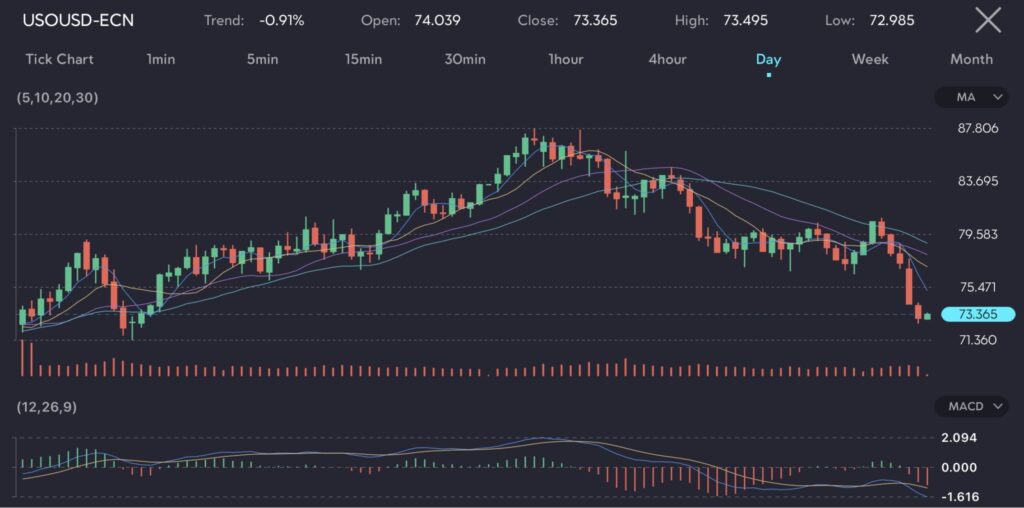Click the last candlestick on the chart
The width and height of the screenshot is (1024, 508).
click(928, 316)
